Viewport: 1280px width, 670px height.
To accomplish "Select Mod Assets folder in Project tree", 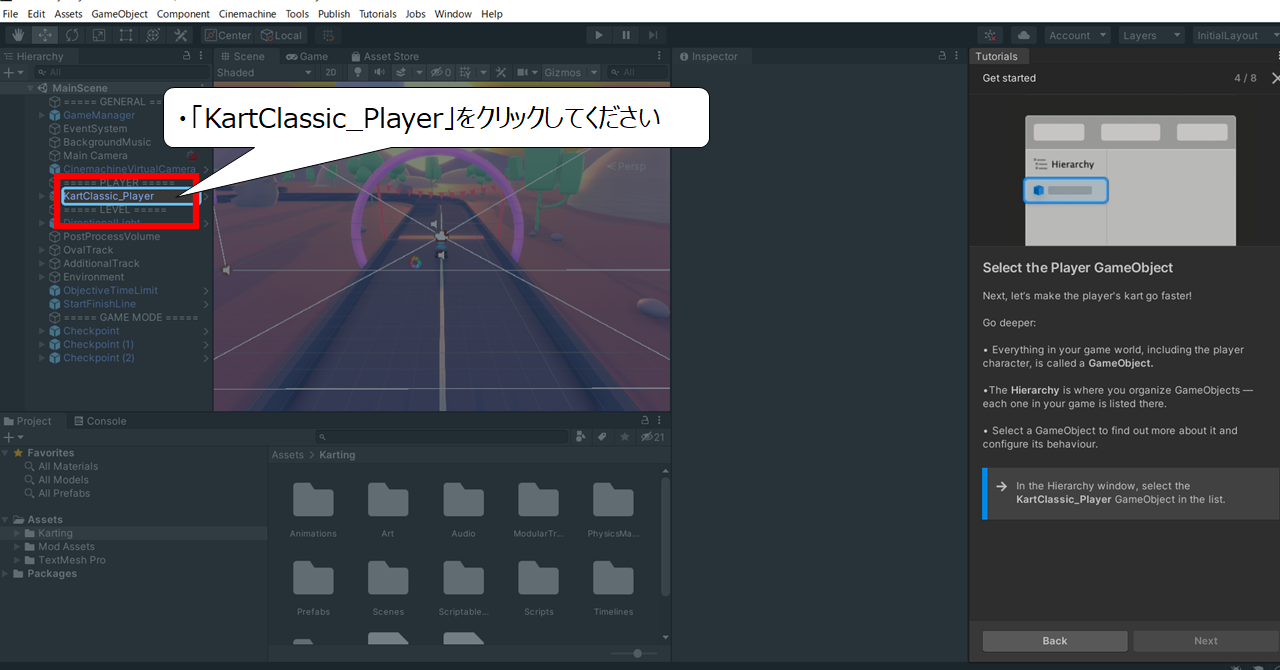I will pyautogui.click(x=66, y=547).
